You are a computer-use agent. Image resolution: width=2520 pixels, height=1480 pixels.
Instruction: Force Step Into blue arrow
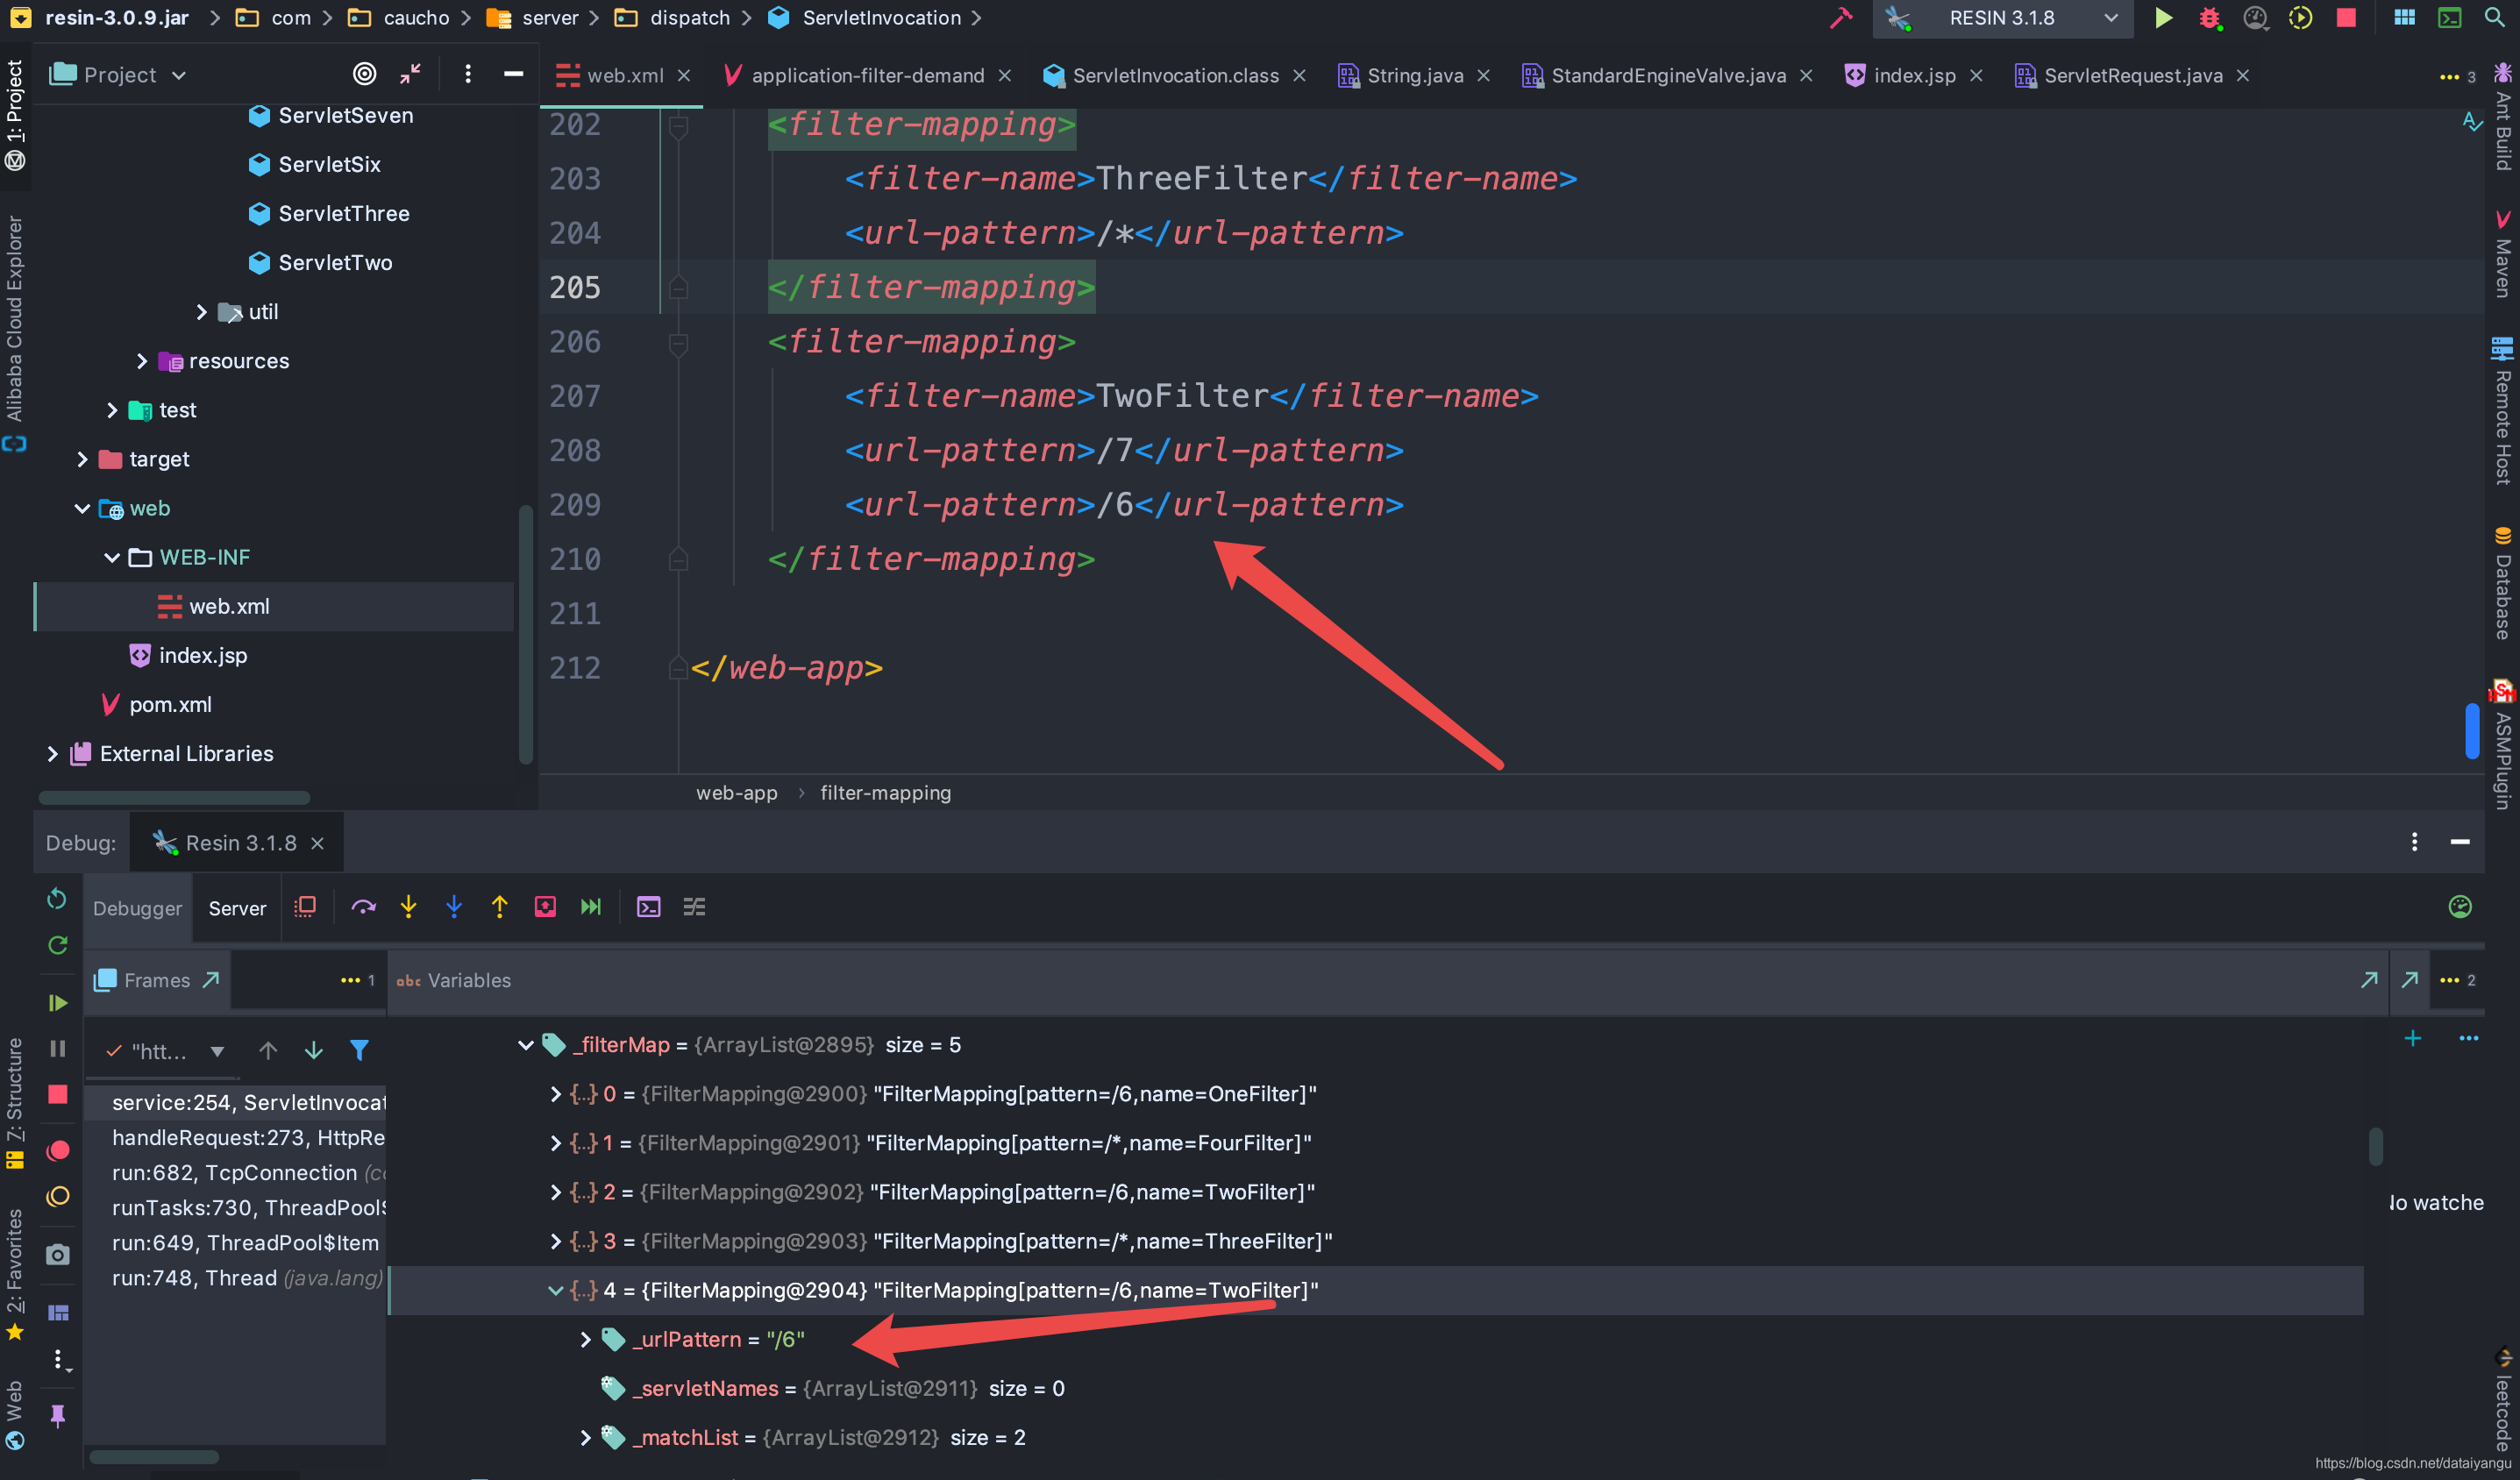(x=454, y=907)
